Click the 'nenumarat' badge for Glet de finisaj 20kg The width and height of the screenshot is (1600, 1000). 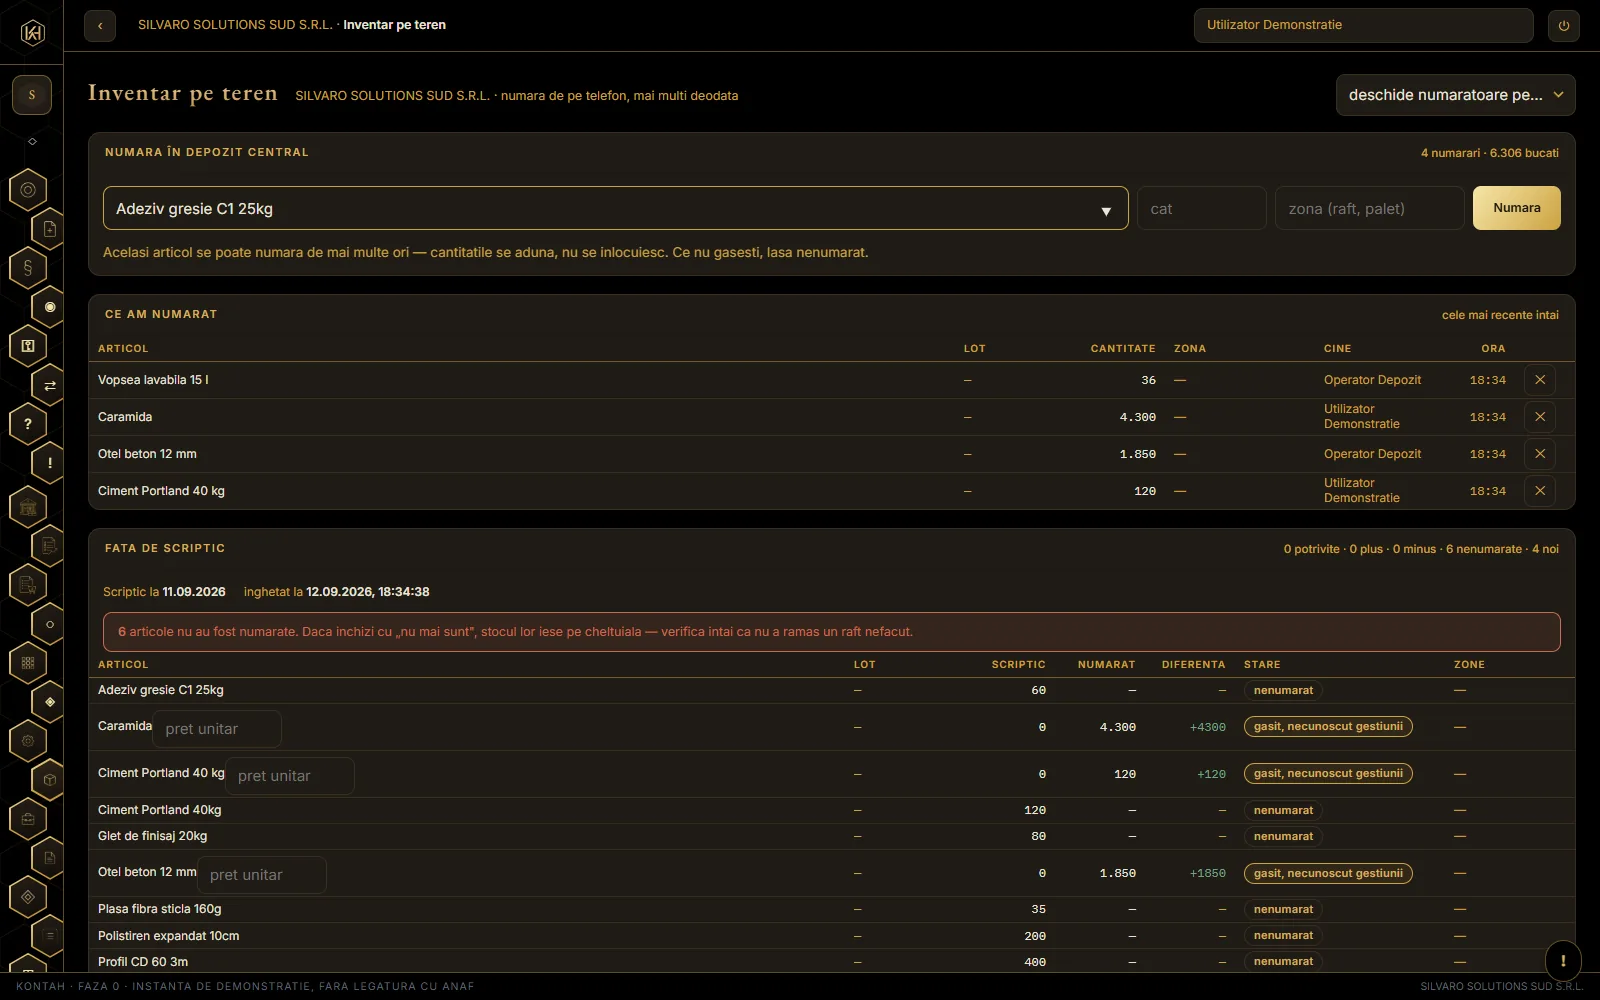(x=1283, y=836)
